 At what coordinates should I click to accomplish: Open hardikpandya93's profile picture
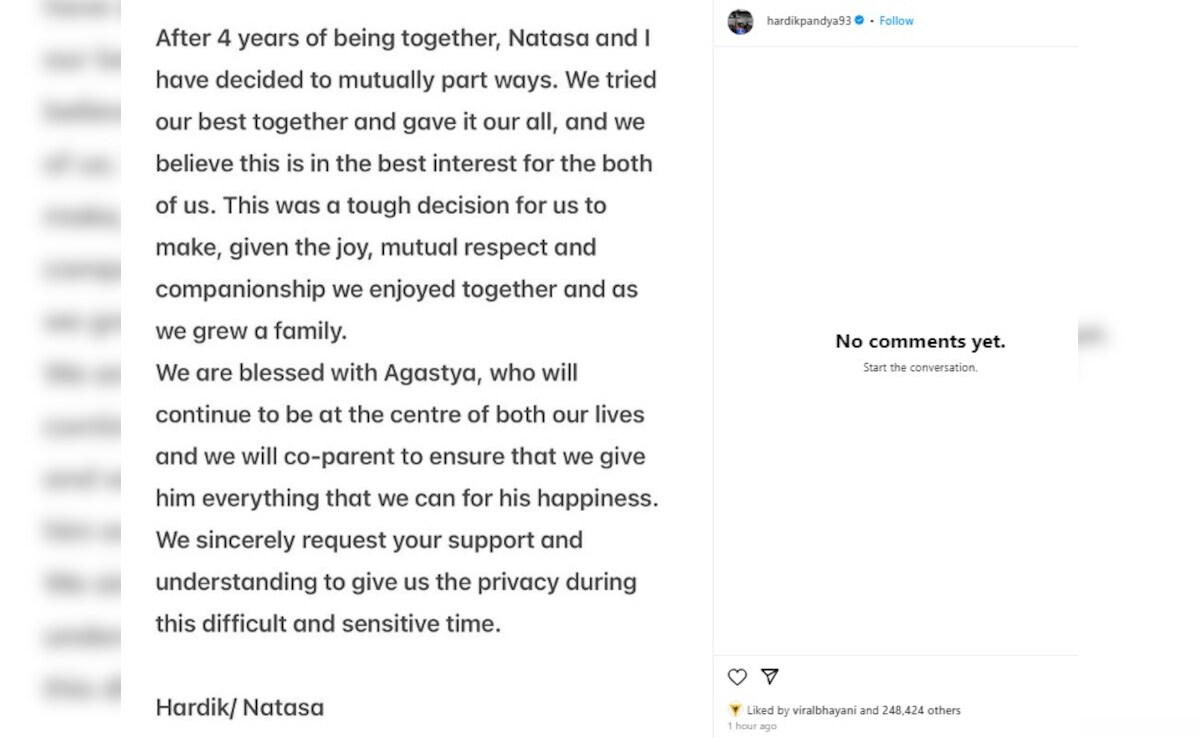coord(740,21)
